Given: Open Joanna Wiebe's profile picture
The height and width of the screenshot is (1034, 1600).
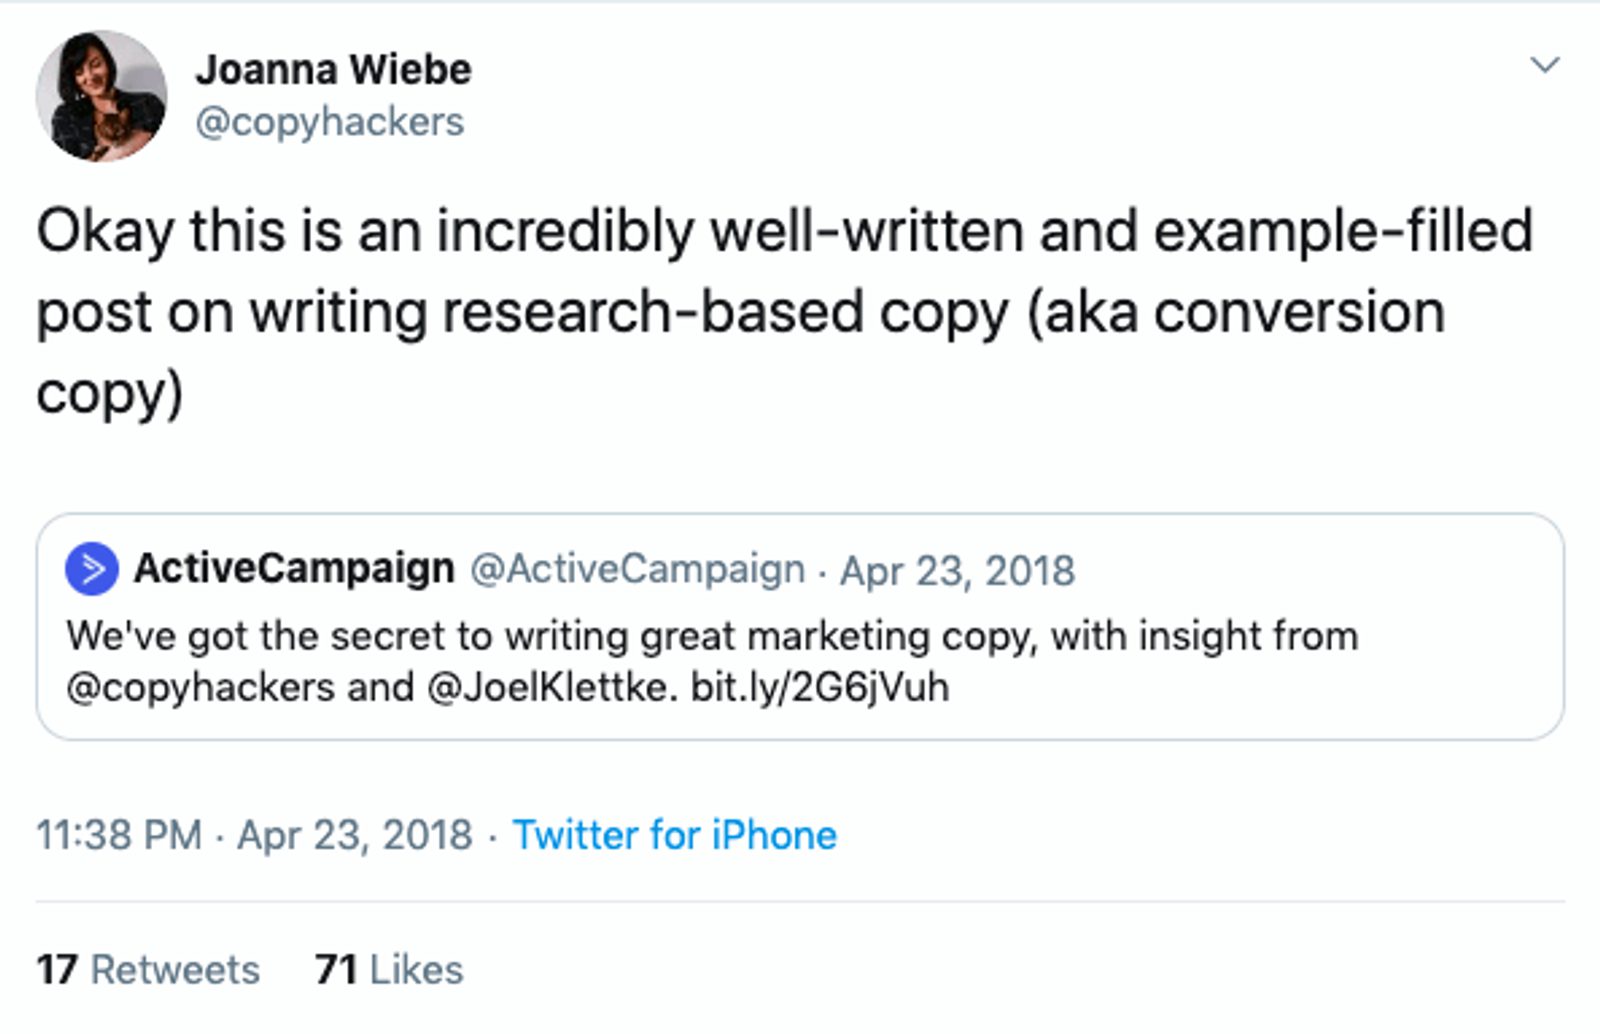Looking at the screenshot, I should [100, 95].
